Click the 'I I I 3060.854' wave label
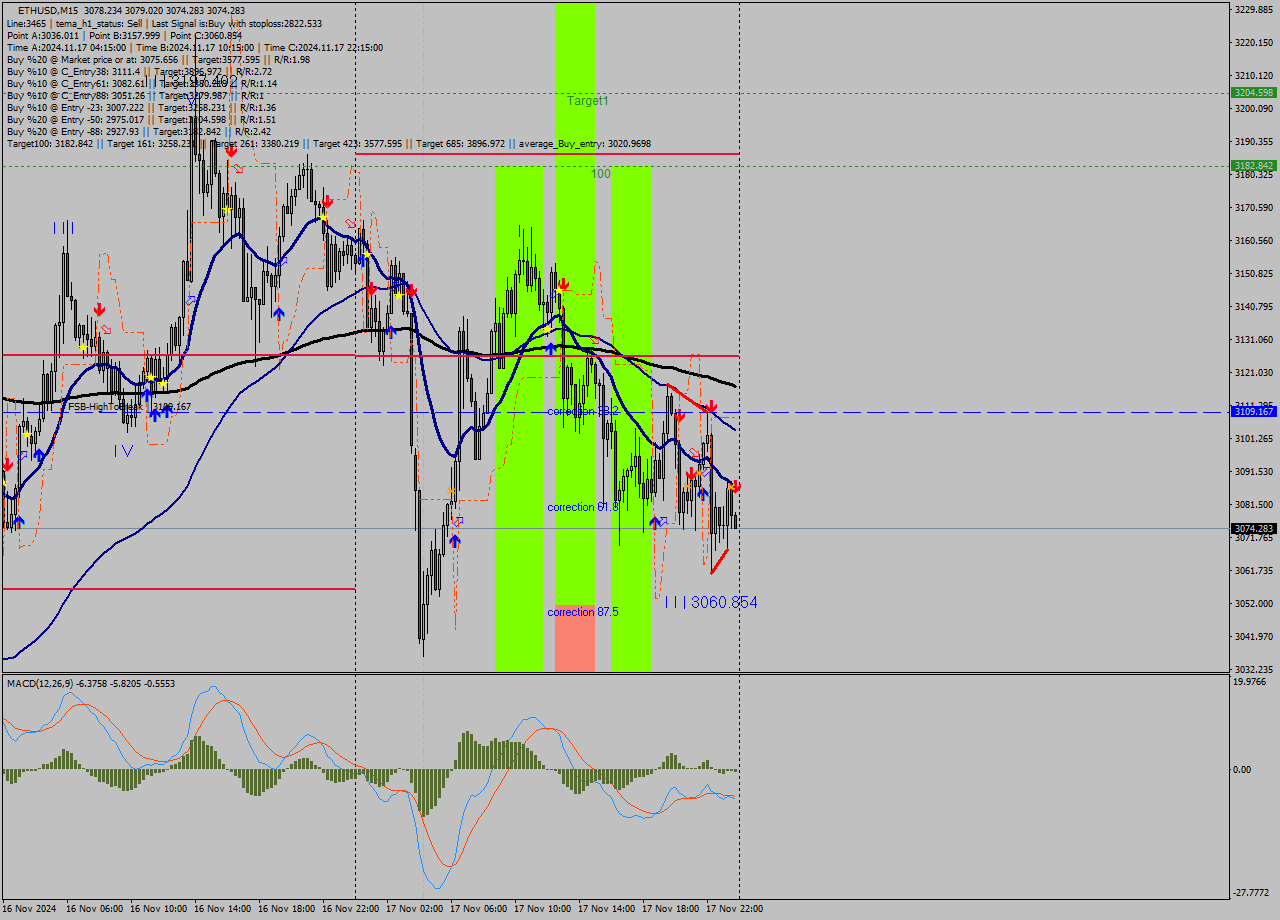 tap(711, 602)
